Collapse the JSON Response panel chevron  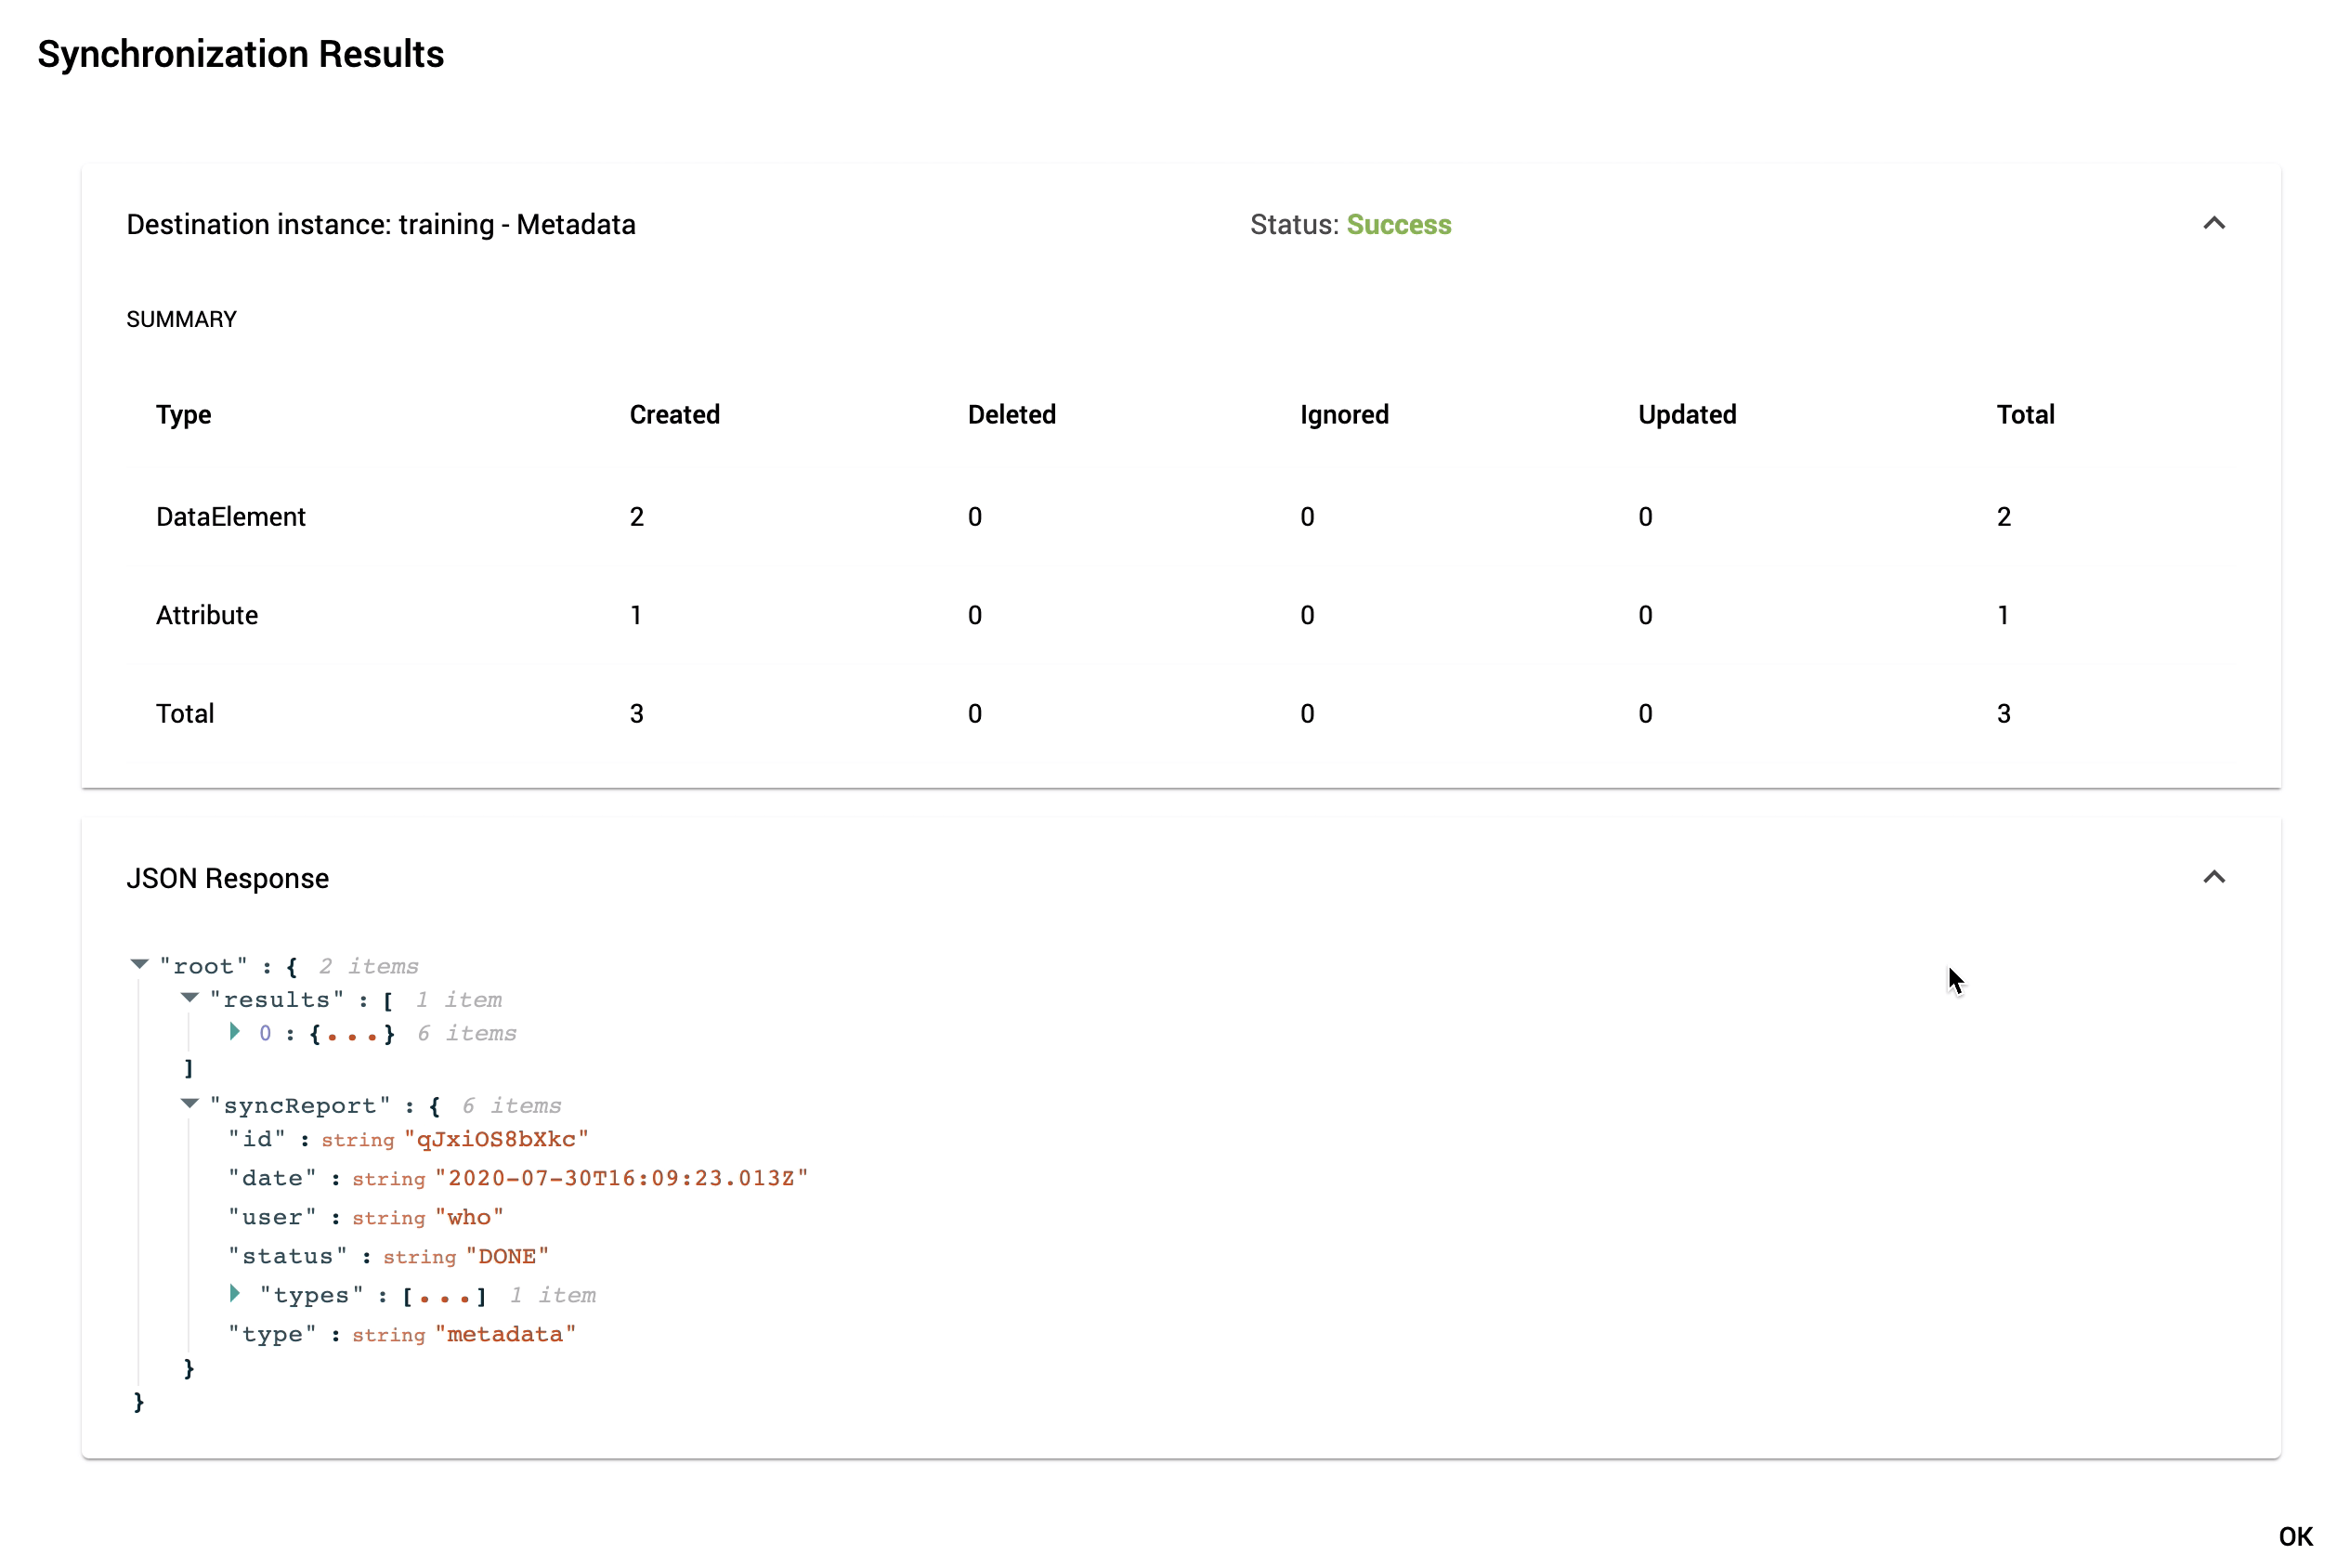point(2213,878)
